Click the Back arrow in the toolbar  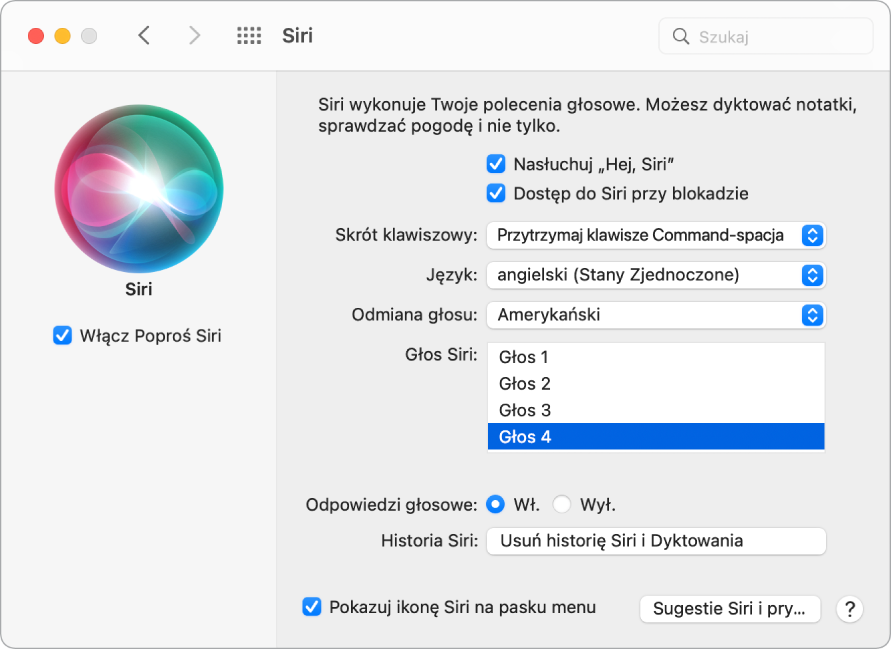144,34
